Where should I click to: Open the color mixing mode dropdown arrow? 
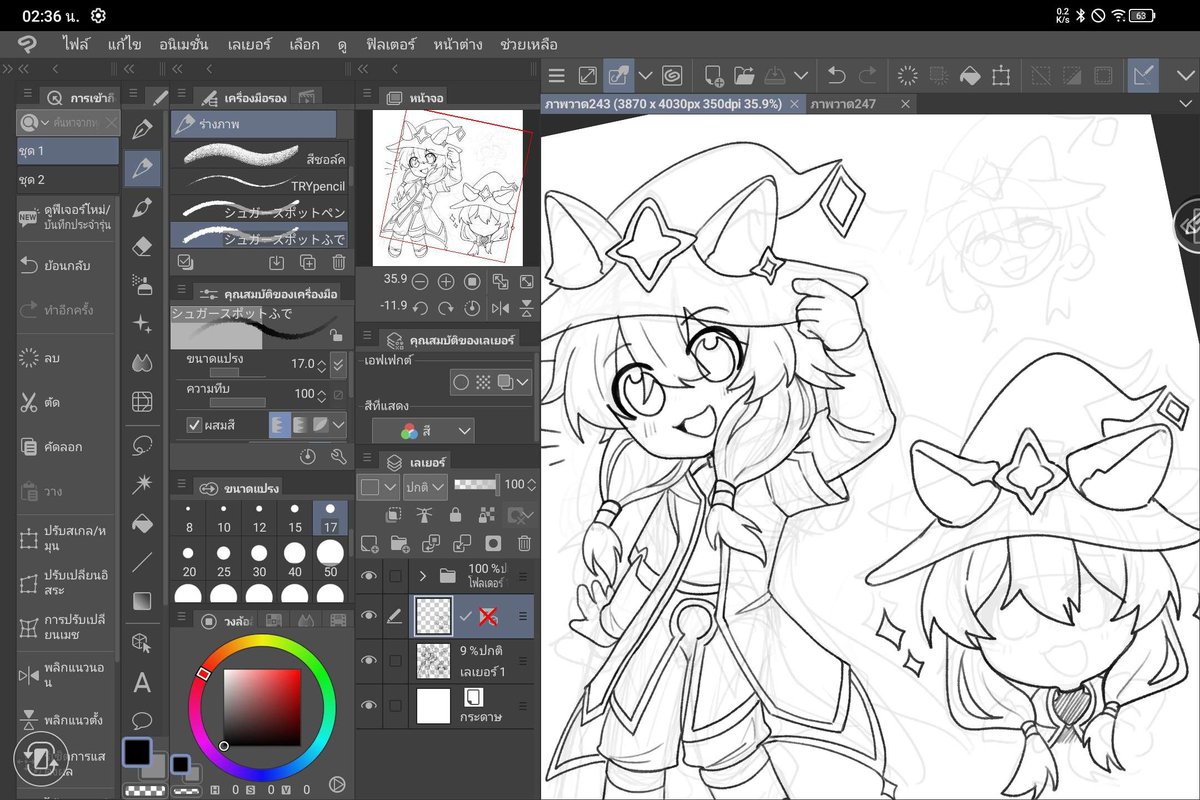tap(339, 425)
